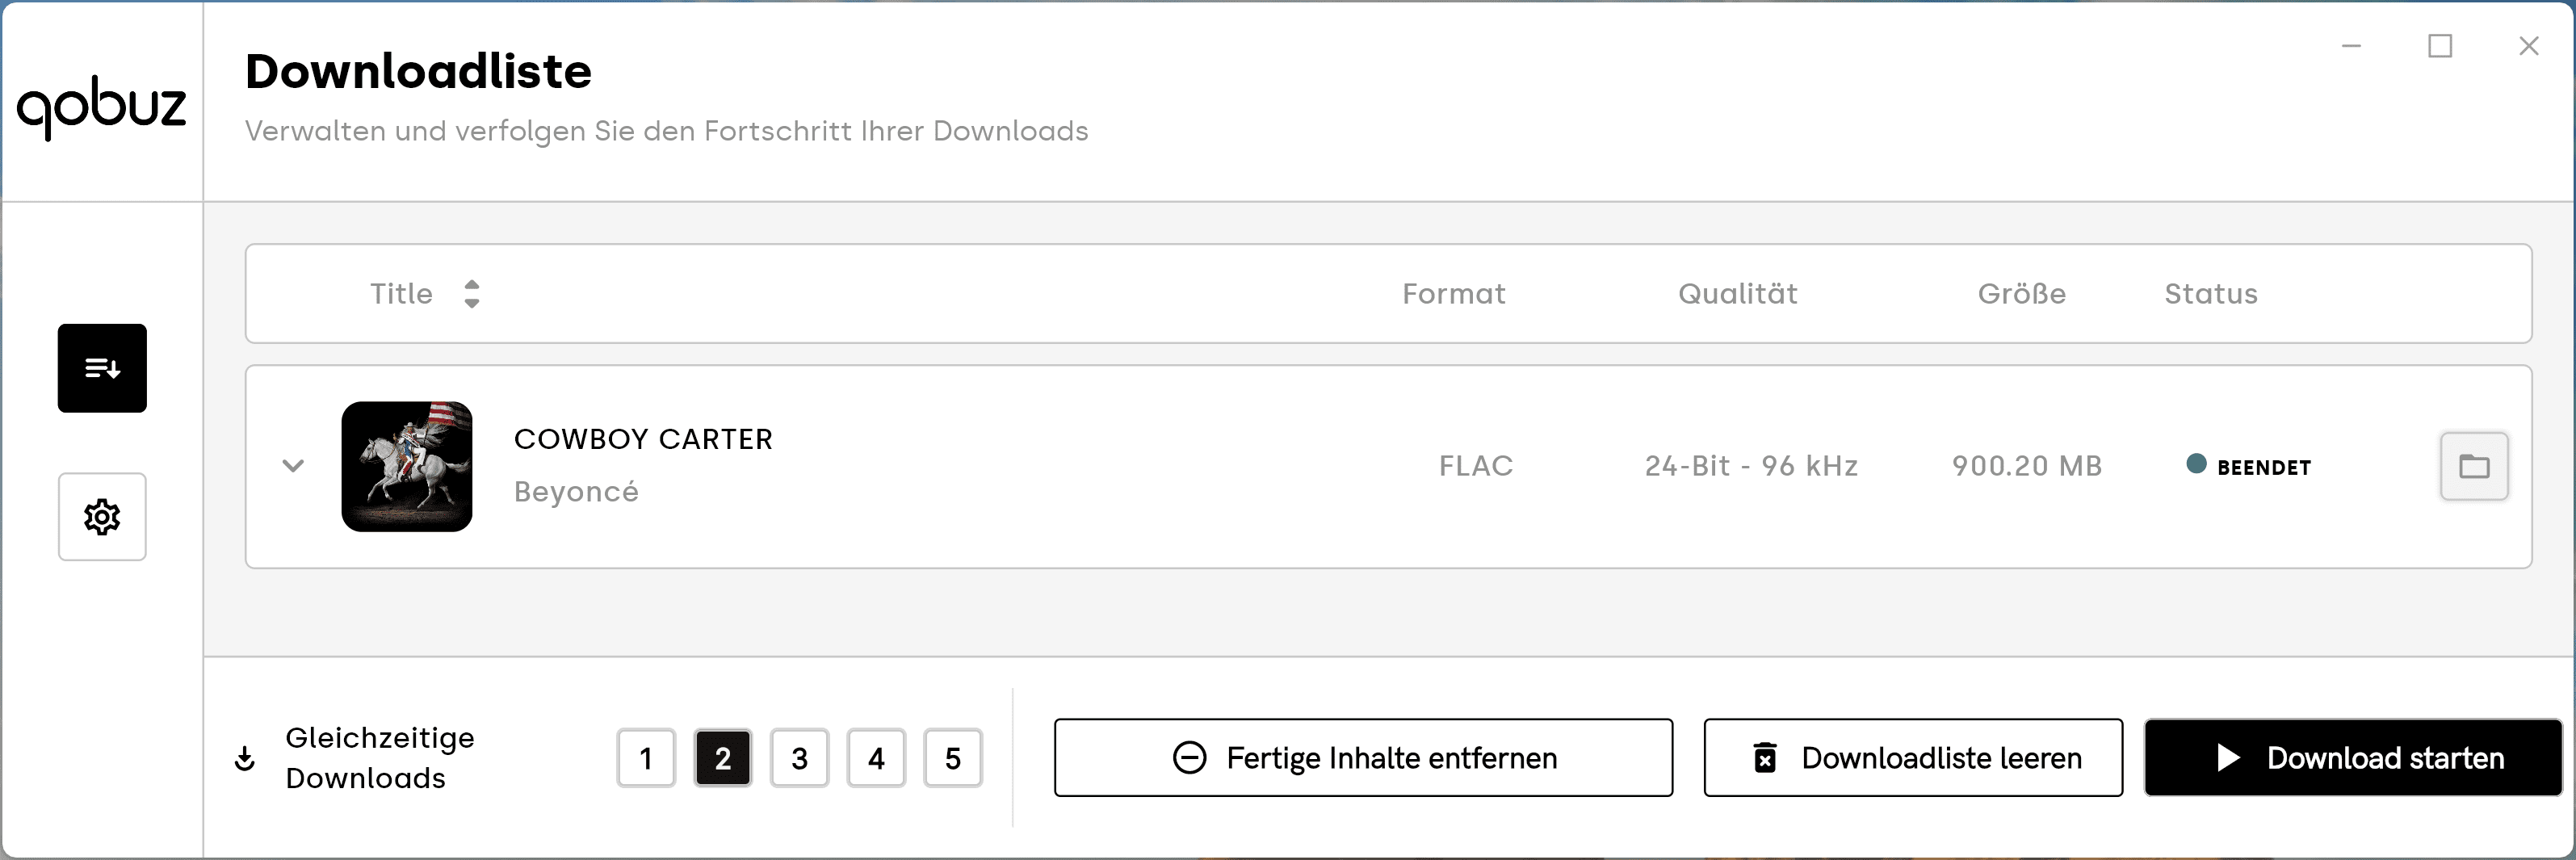Open settings via the gear icon
This screenshot has height=860, width=2576.
tap(102, 517)
